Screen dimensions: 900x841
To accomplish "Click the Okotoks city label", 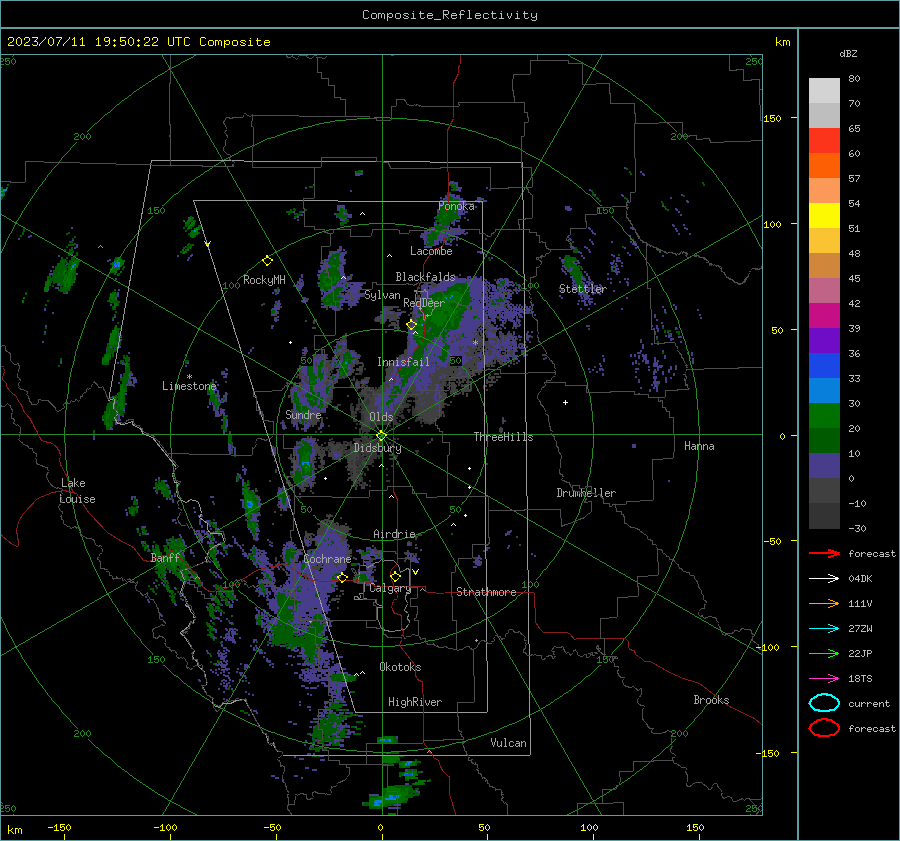I will pos(400,667).
